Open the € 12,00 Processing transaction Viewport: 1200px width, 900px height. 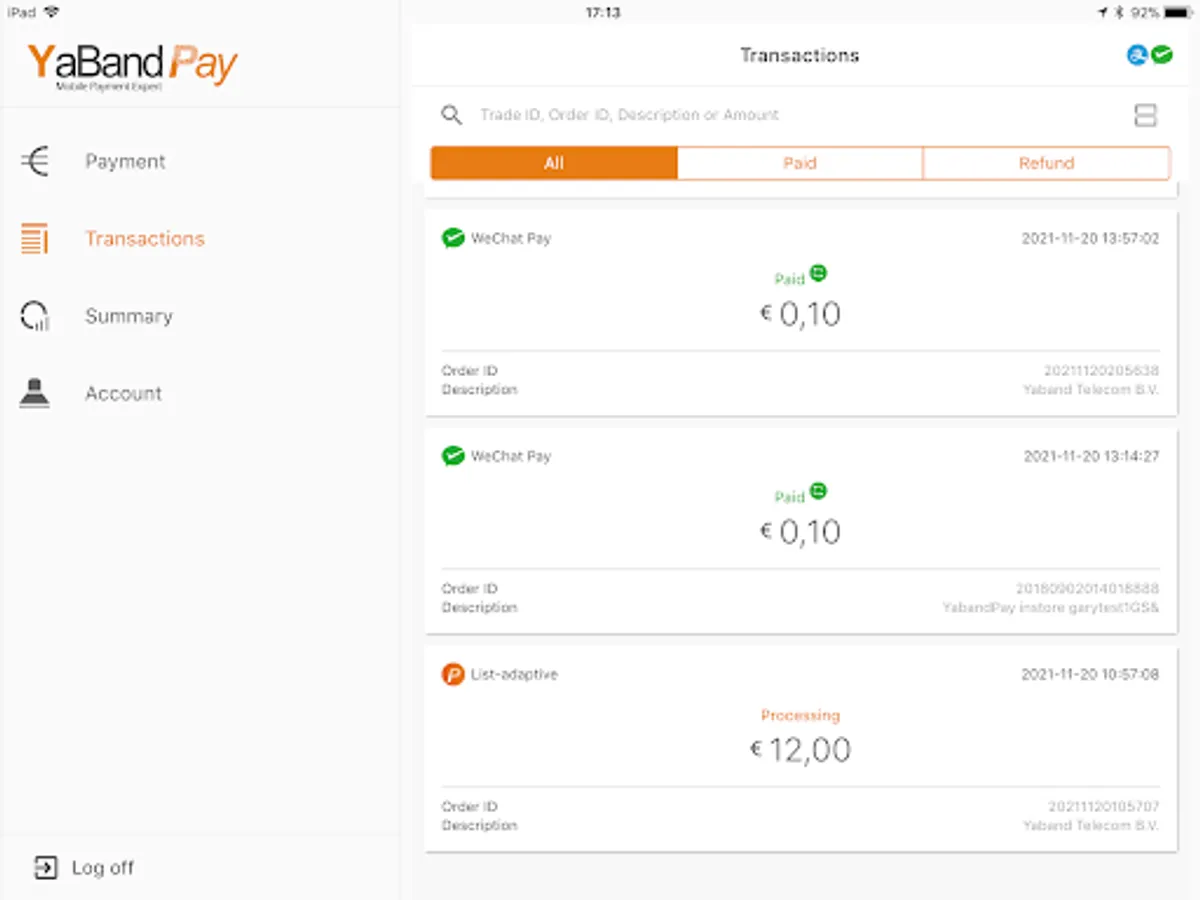tap(801, 749)
